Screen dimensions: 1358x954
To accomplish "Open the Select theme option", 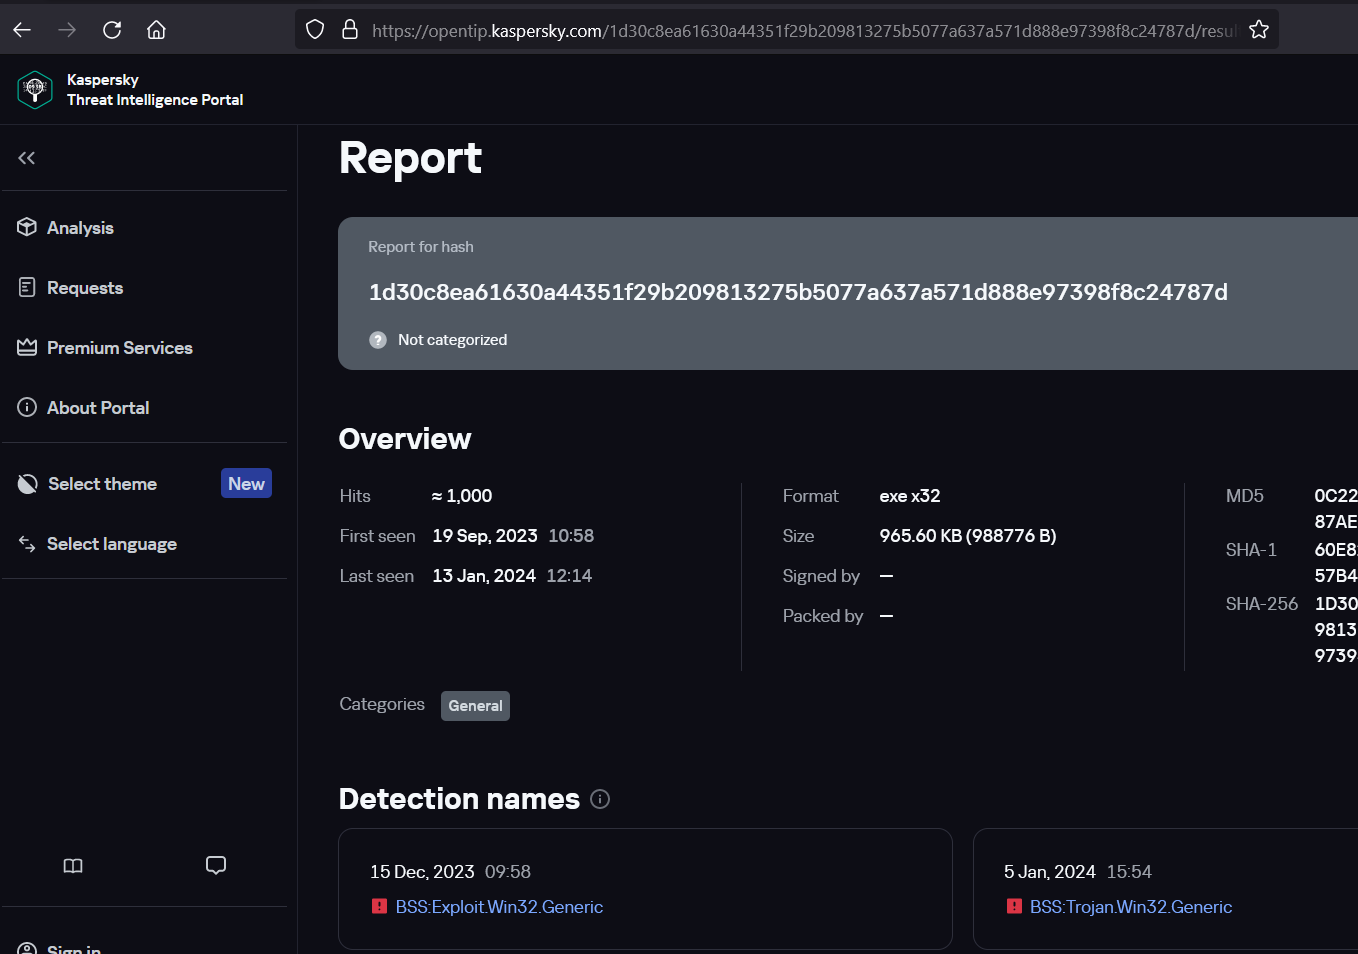I will click(x=102, y=484).
